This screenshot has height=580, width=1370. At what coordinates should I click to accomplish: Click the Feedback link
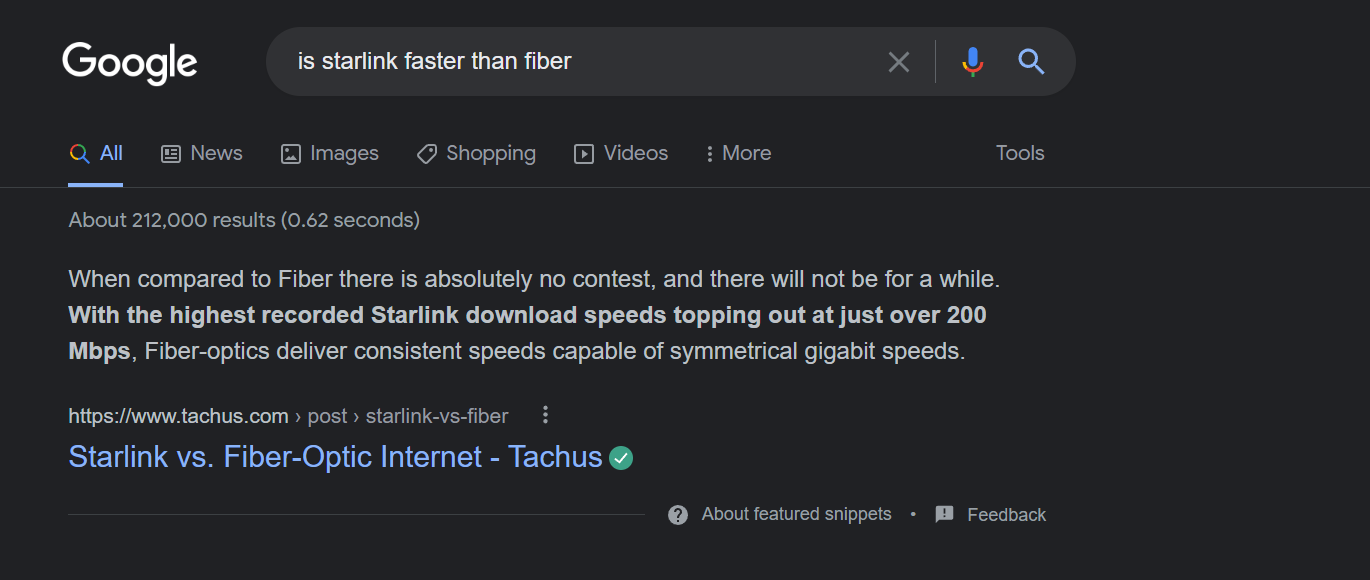[1006, 515]
